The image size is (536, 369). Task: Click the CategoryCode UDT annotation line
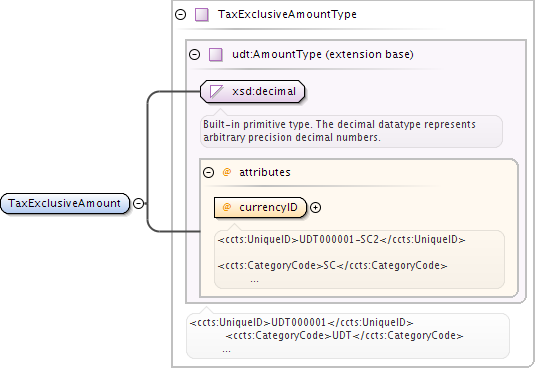tap(345, 335)
